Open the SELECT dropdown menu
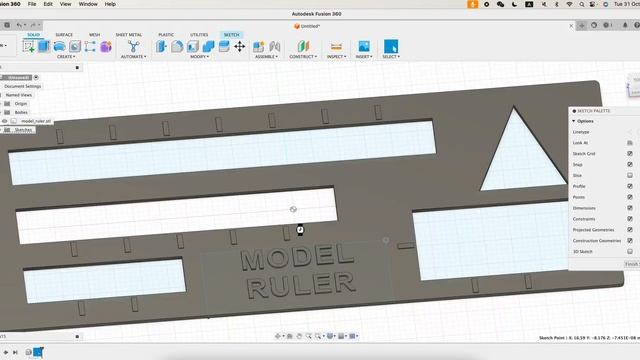Screen dimensions: 640x360 [x=391, y=57]
